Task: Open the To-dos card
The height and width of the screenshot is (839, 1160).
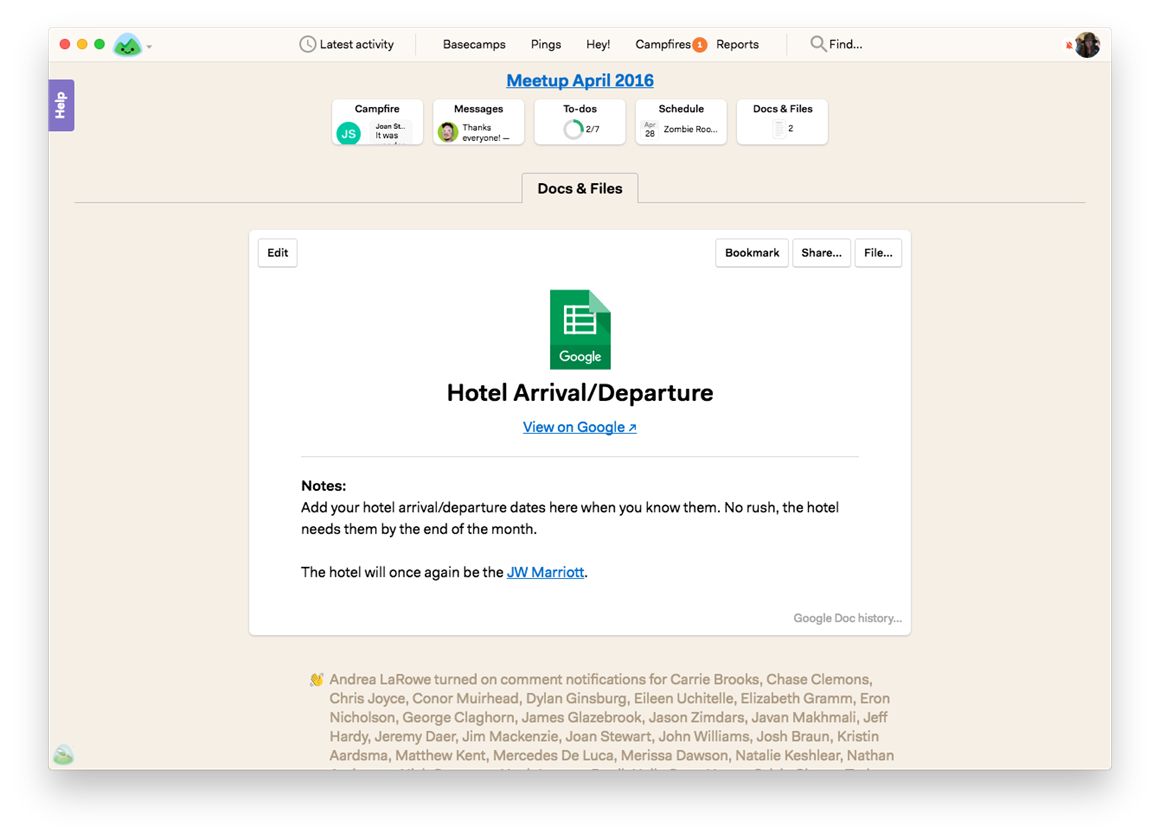Action: coord(580,122)
